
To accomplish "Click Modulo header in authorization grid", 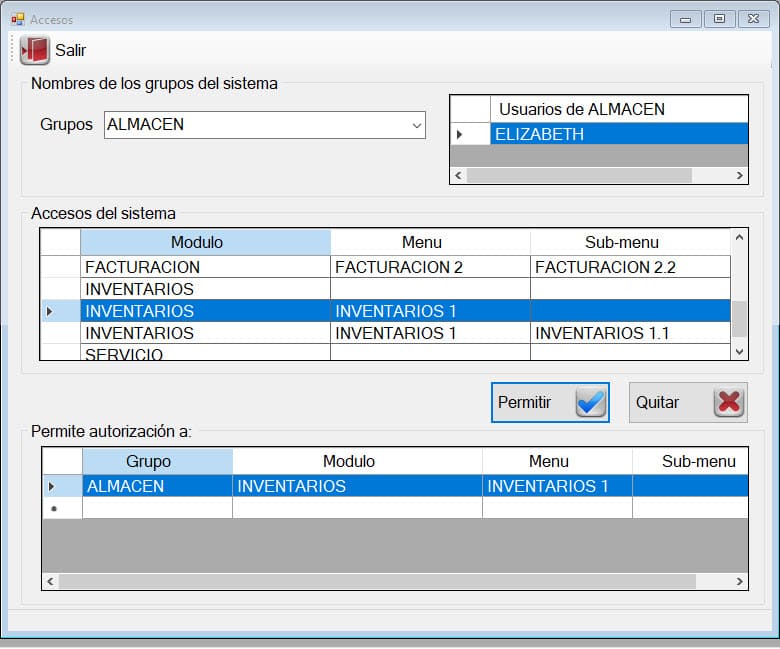I will point(357,462).
